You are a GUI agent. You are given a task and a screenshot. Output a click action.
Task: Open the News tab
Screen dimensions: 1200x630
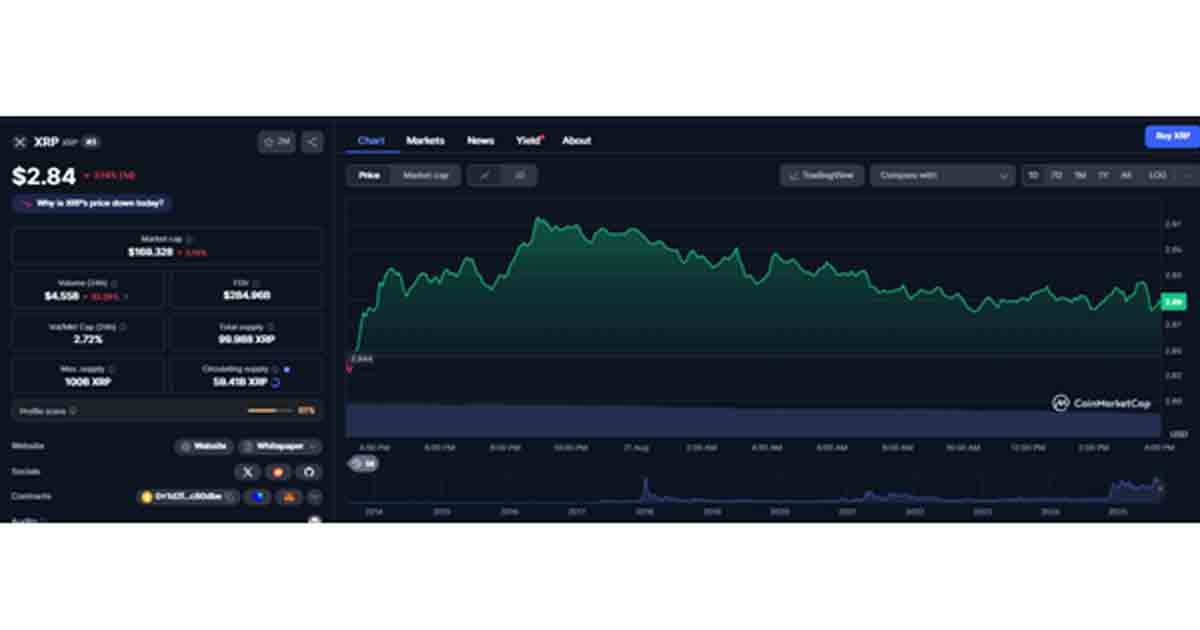click(x=480, y=141)
